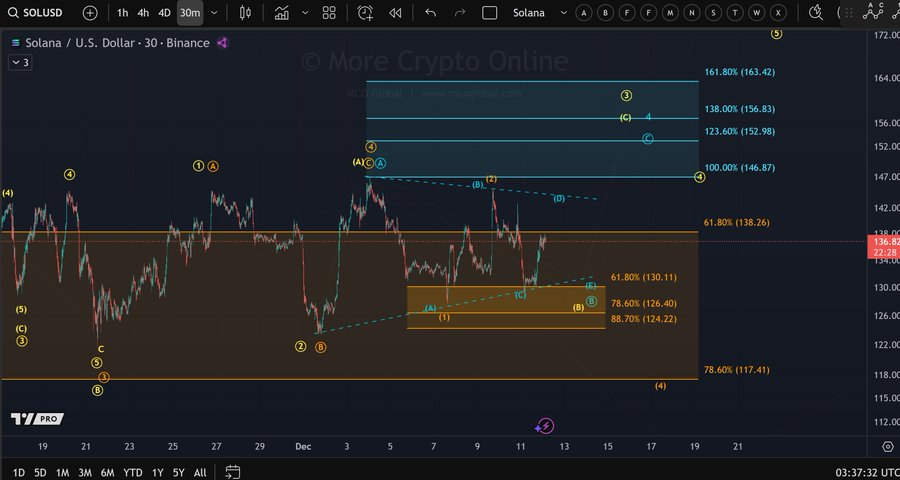Image resolution: width=900 pixels, height=480 pixels.
Task: Open the candlestick chart style picker
Action: [246, 13]
